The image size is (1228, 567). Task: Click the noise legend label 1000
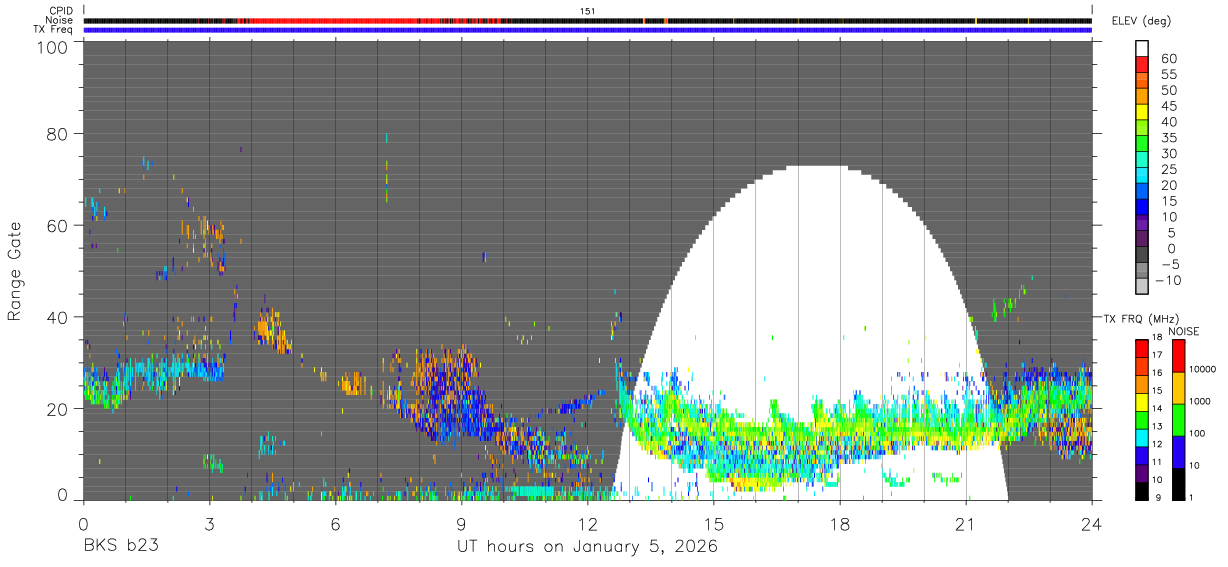point(1201,401)
